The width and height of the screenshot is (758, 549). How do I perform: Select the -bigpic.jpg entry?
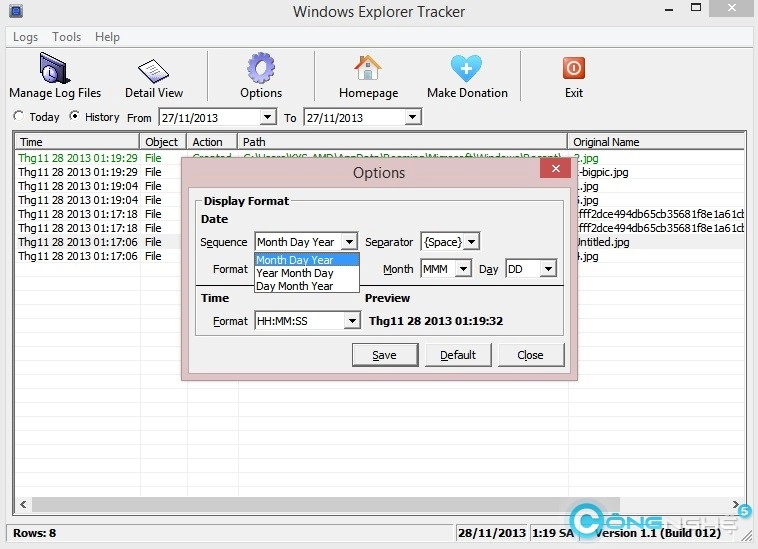click(x=604, y=172)
